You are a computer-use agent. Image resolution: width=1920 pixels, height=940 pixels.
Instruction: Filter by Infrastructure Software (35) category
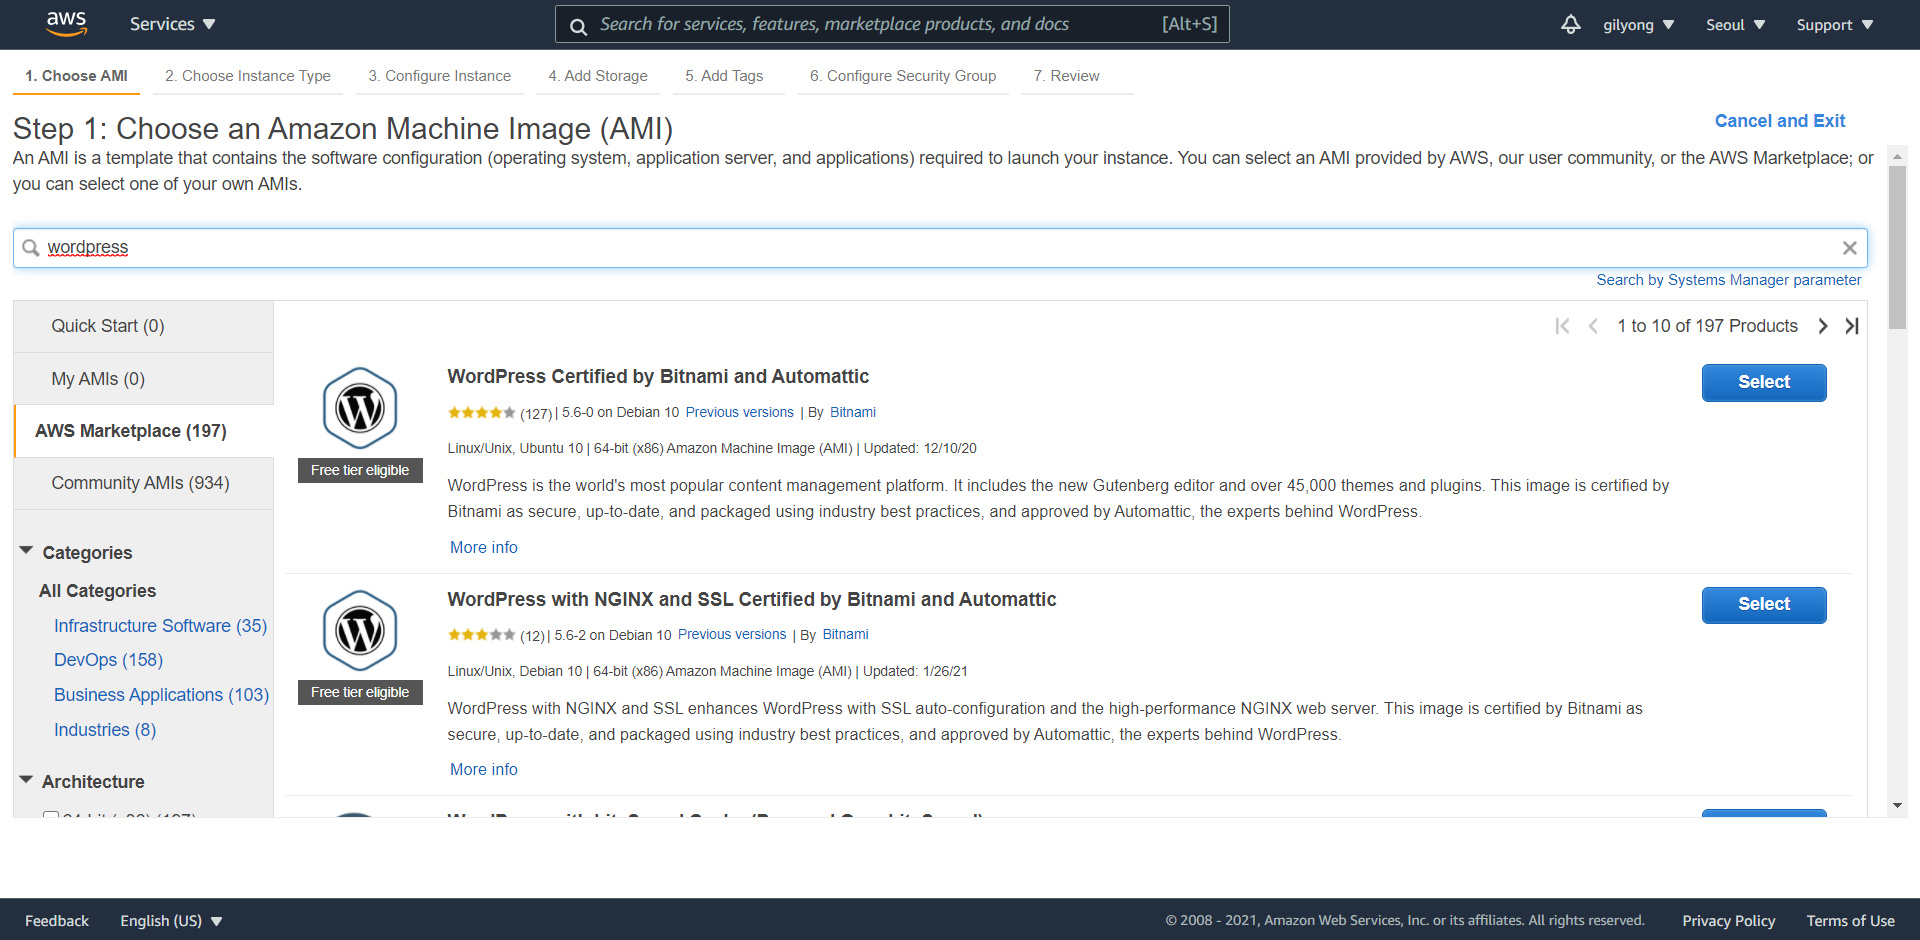click(160, 626)
